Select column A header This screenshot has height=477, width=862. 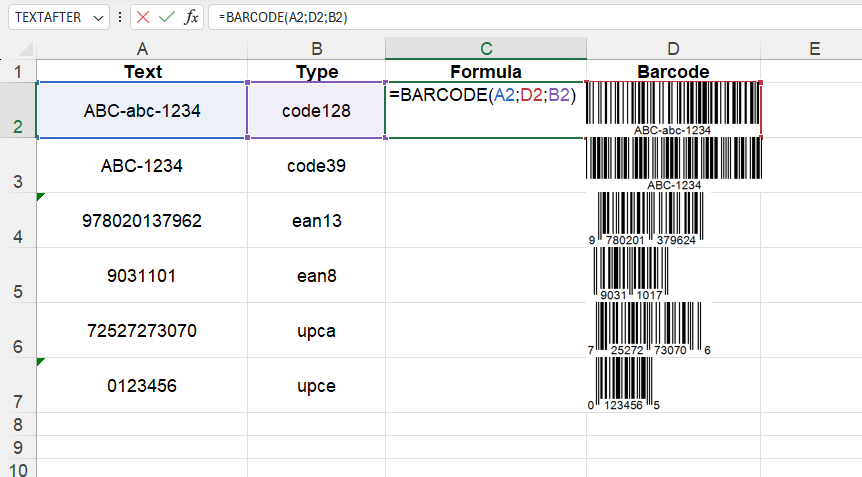(x=142, y=48)
